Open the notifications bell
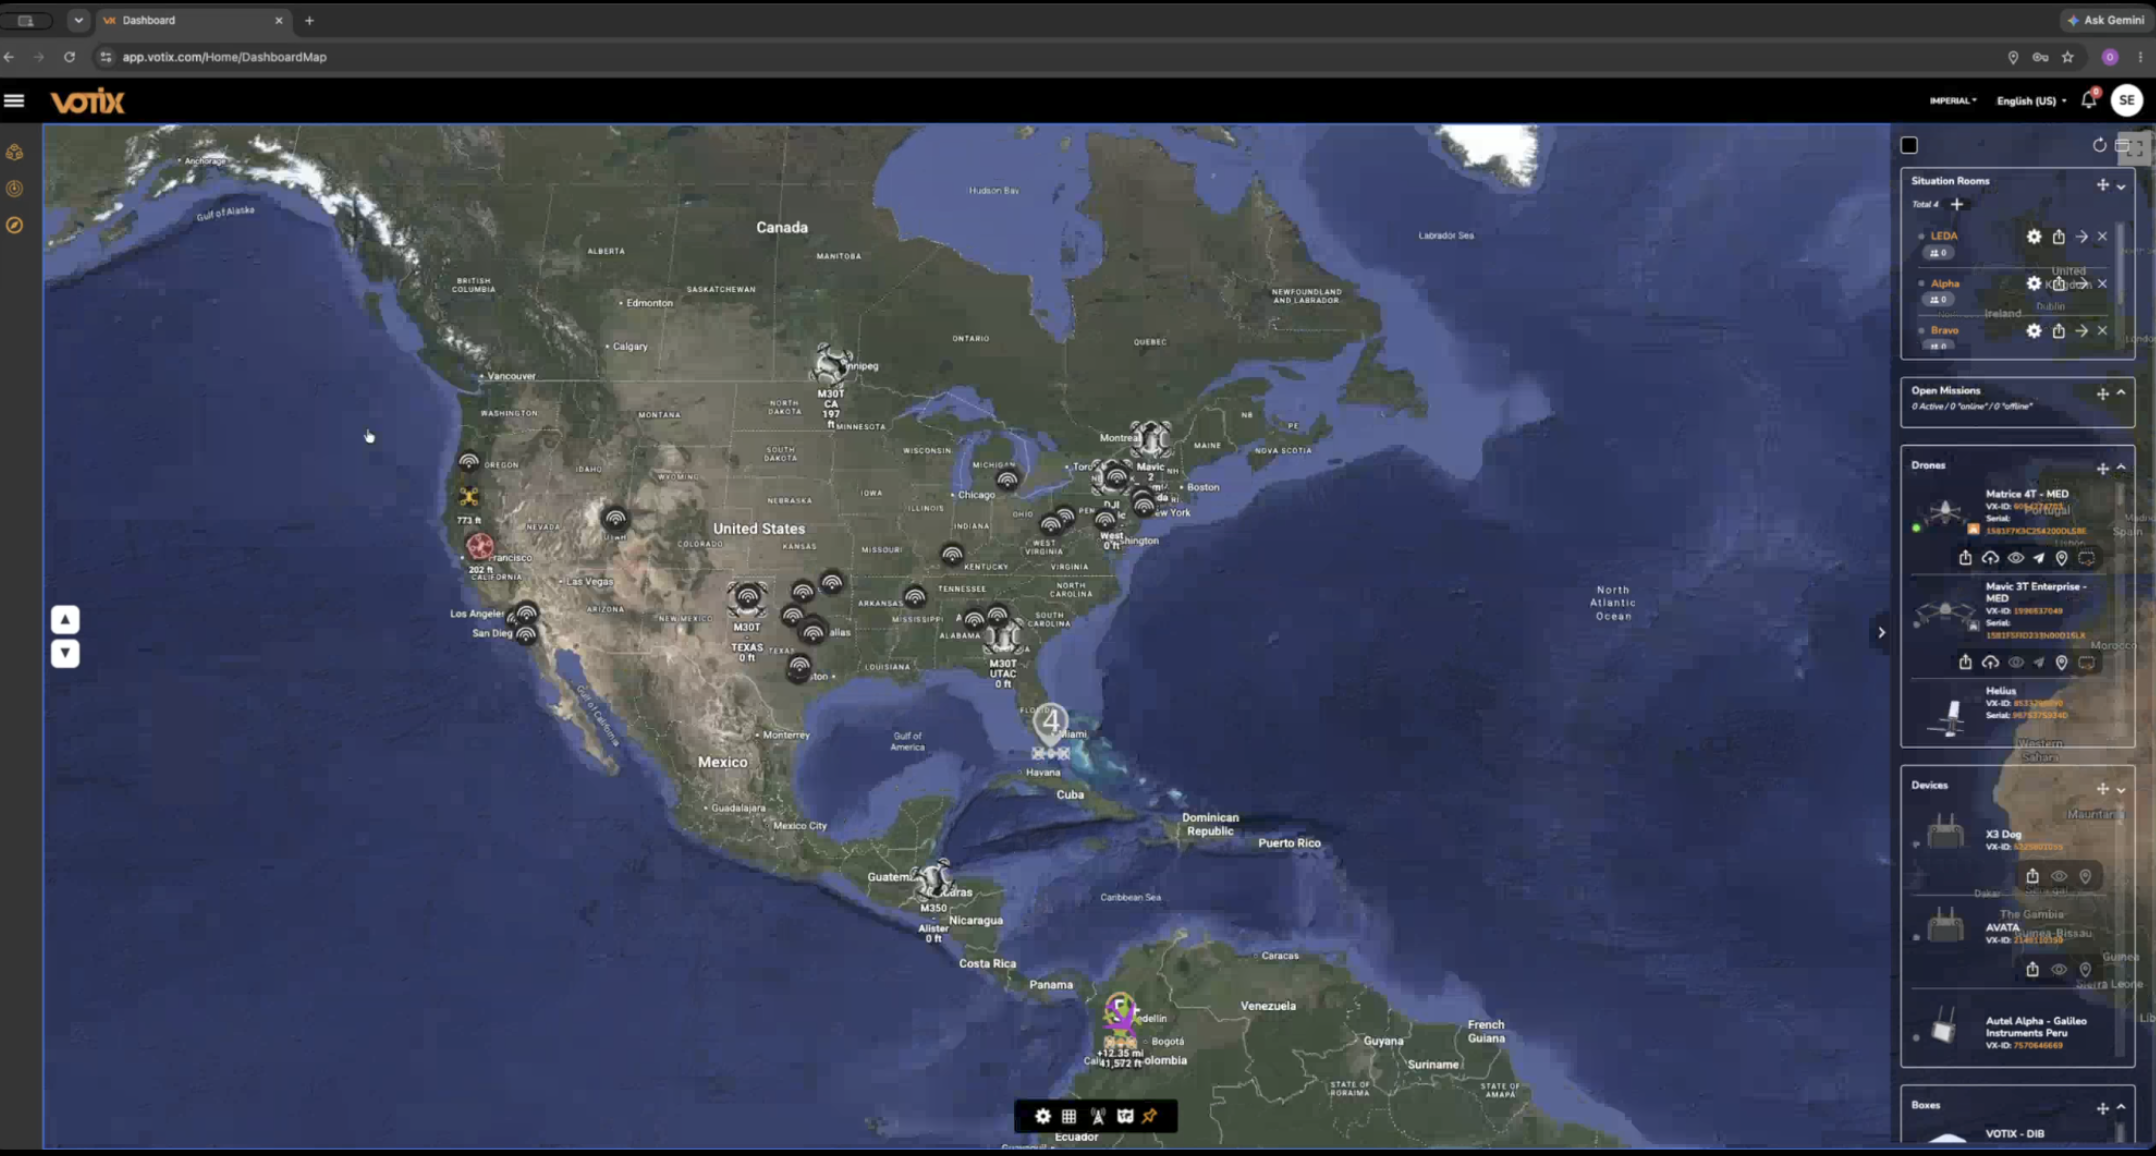The image size is (2156, 1156). point(2089,100)
